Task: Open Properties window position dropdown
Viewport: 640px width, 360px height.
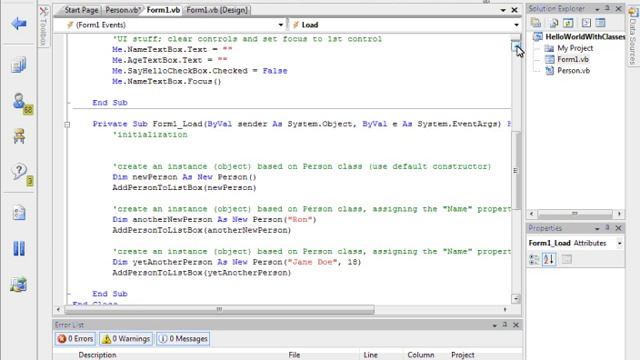Action: (x=597, y=228)
